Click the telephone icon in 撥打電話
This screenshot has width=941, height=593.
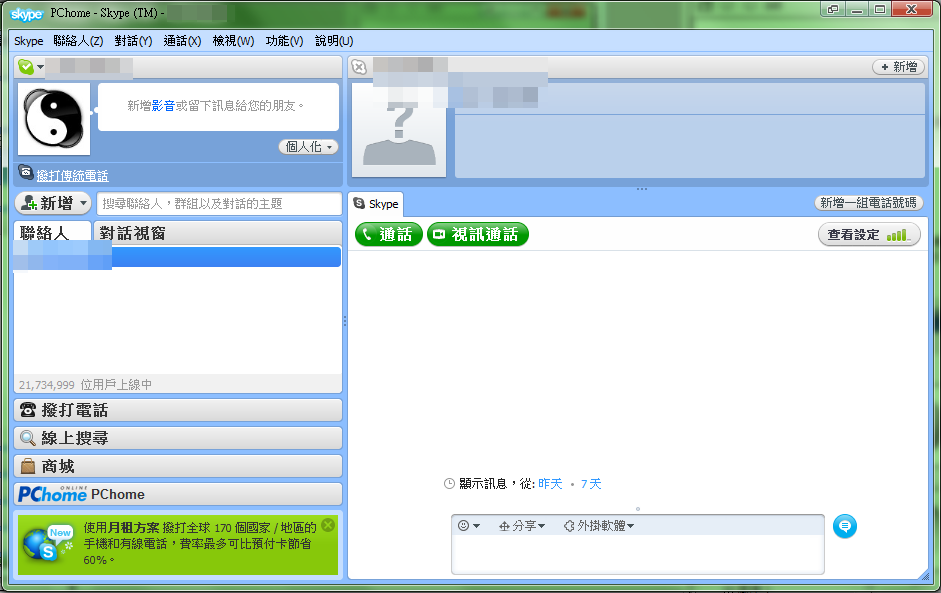(x=28, y=410)
